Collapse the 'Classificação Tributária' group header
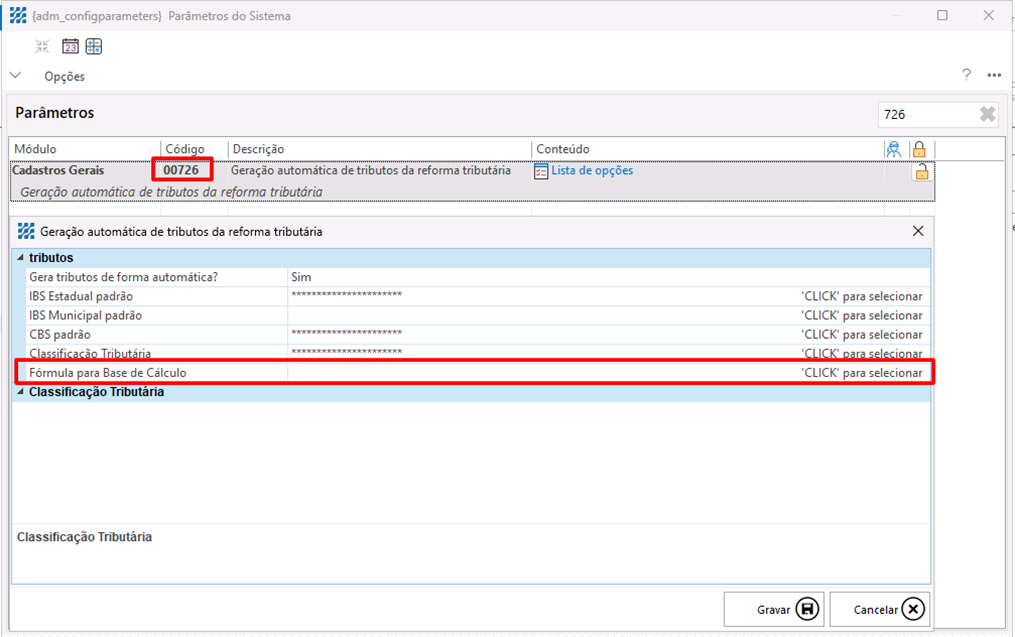1015x637 pixels. click(21, 393)
